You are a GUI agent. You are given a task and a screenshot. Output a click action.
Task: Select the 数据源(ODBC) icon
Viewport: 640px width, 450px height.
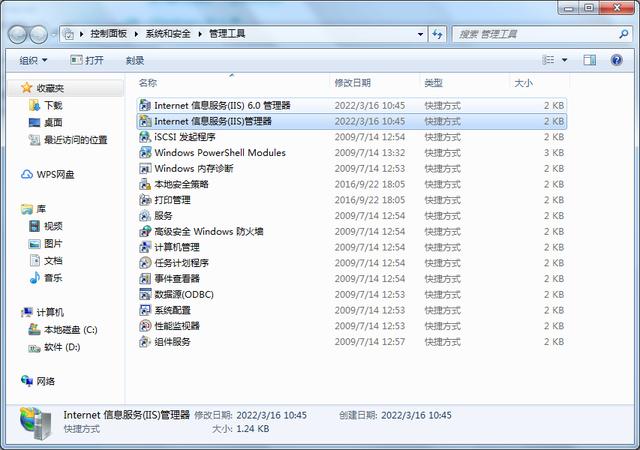tap(145, 294)
